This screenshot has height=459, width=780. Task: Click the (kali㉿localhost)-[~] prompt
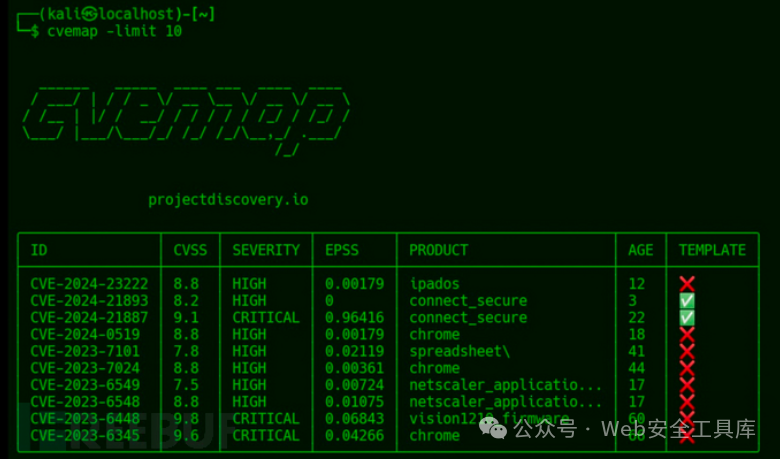tap(127, 14)
